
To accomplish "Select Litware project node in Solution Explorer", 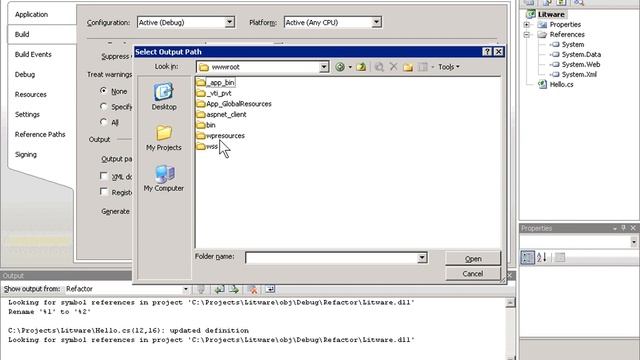I will click(551, 14).
